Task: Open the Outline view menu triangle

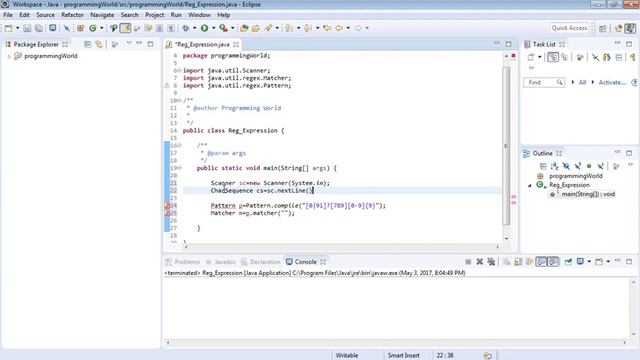Action: point(630,165)
